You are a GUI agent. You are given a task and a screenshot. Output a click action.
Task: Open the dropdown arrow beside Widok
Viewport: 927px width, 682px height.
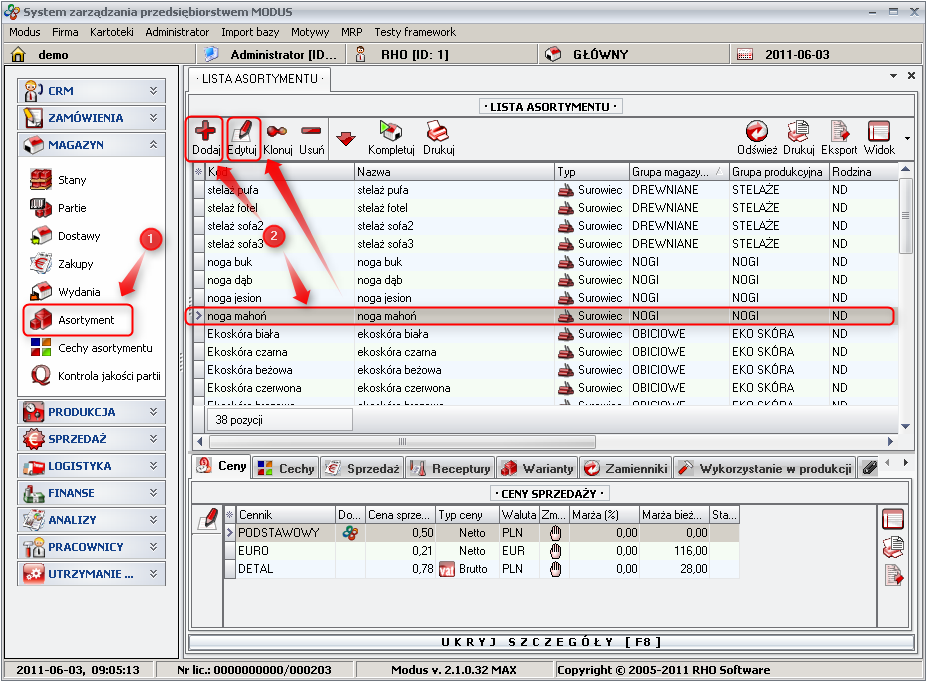pyautogui.click(x=907, y=138)
